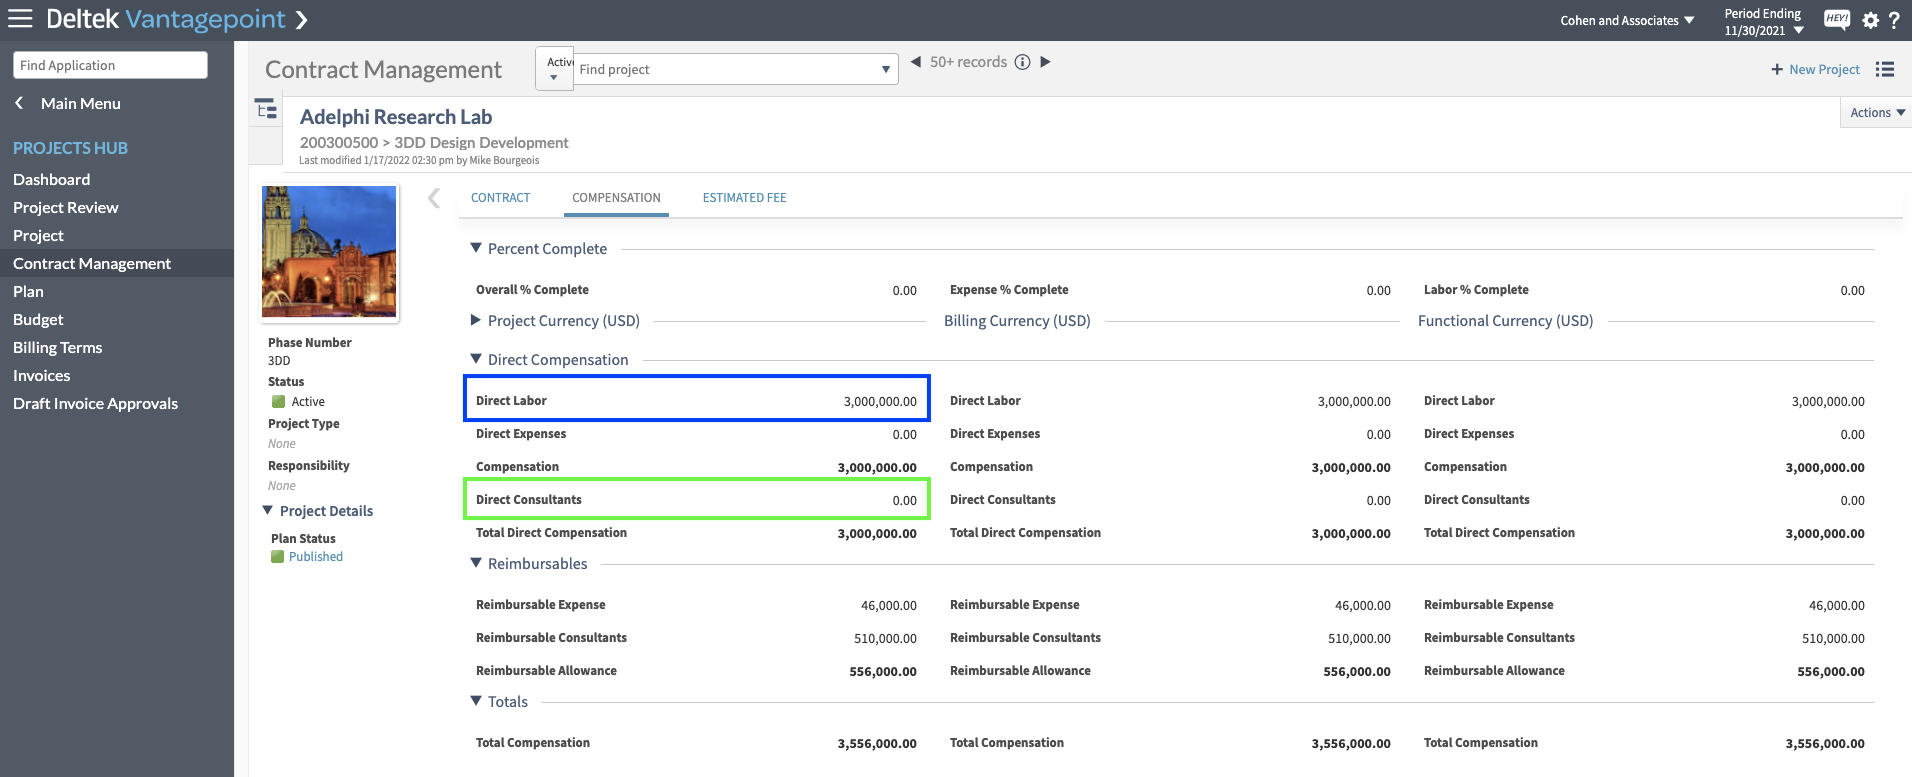This screenshot has height=777, width=1912.
Task: Click the Deltek Vantagepoint logo
Action: [x=165, y=19]
